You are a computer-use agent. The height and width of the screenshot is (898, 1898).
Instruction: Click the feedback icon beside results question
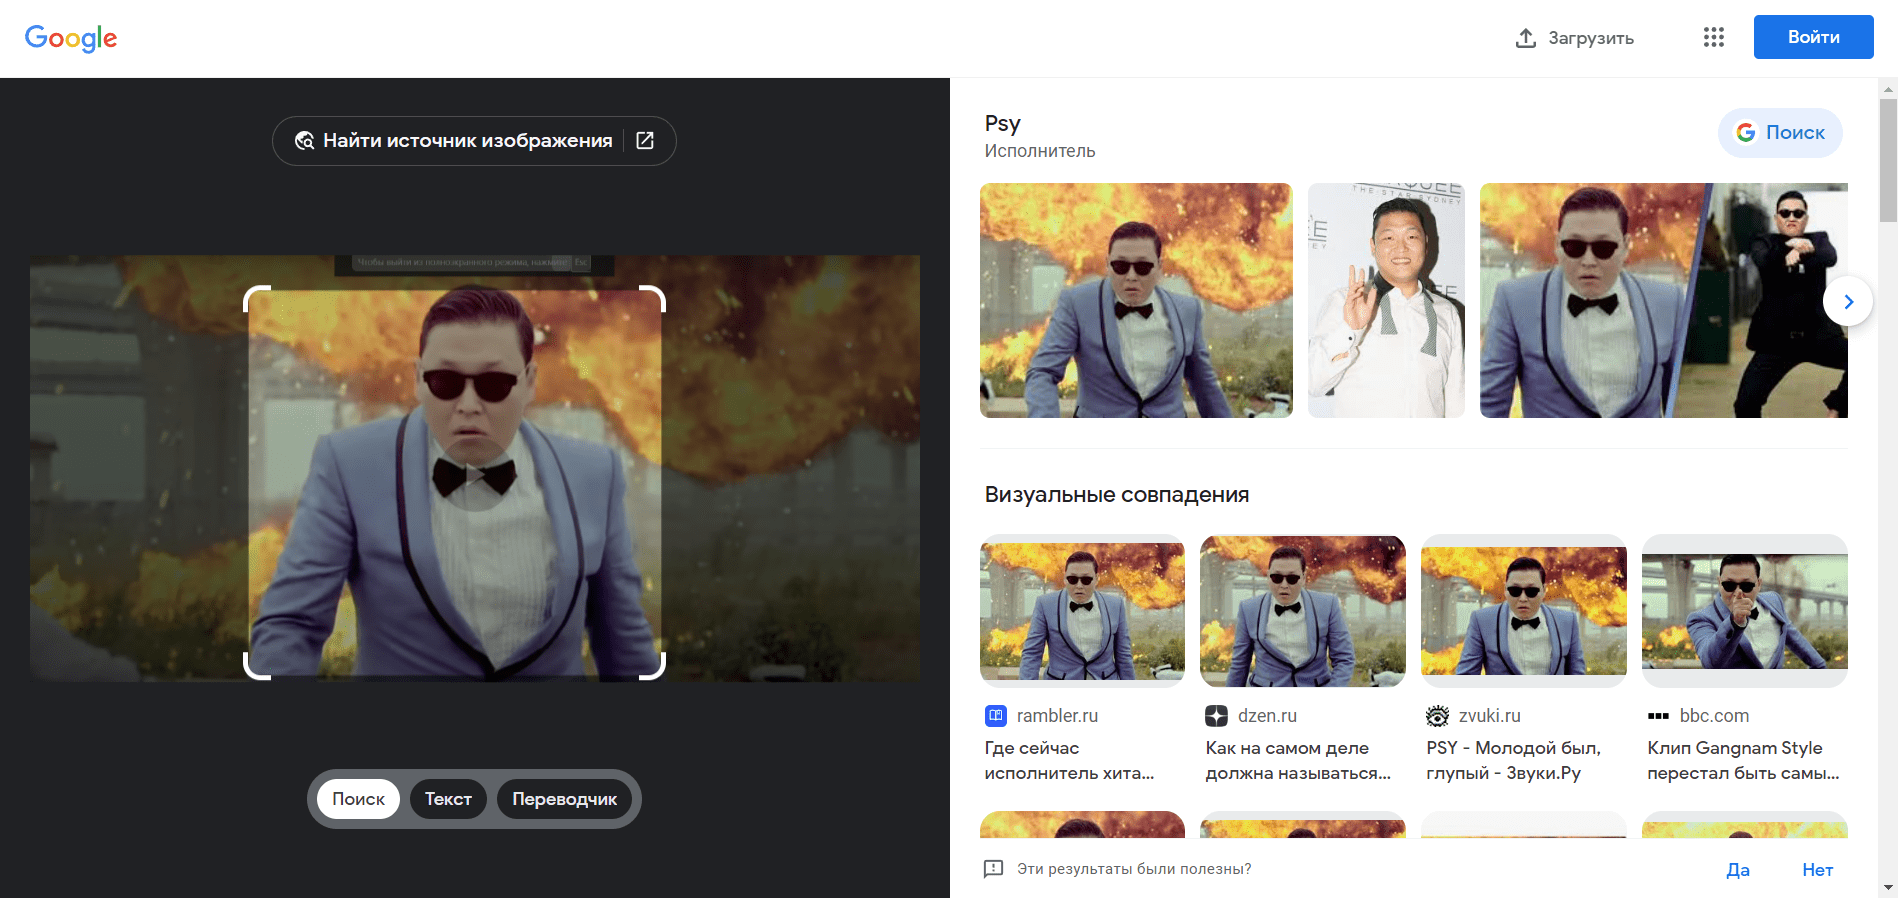[x=993, y=869]
